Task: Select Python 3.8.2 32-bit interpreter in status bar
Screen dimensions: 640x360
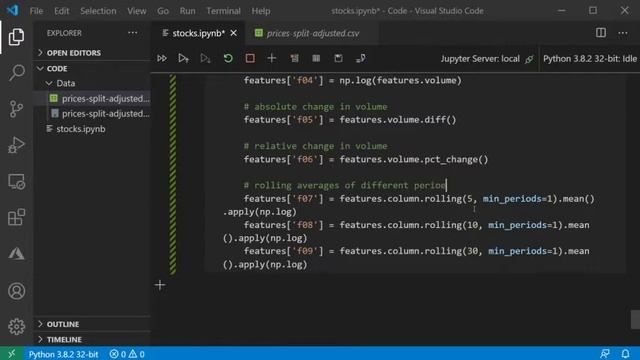Action: tap(63, 354)
